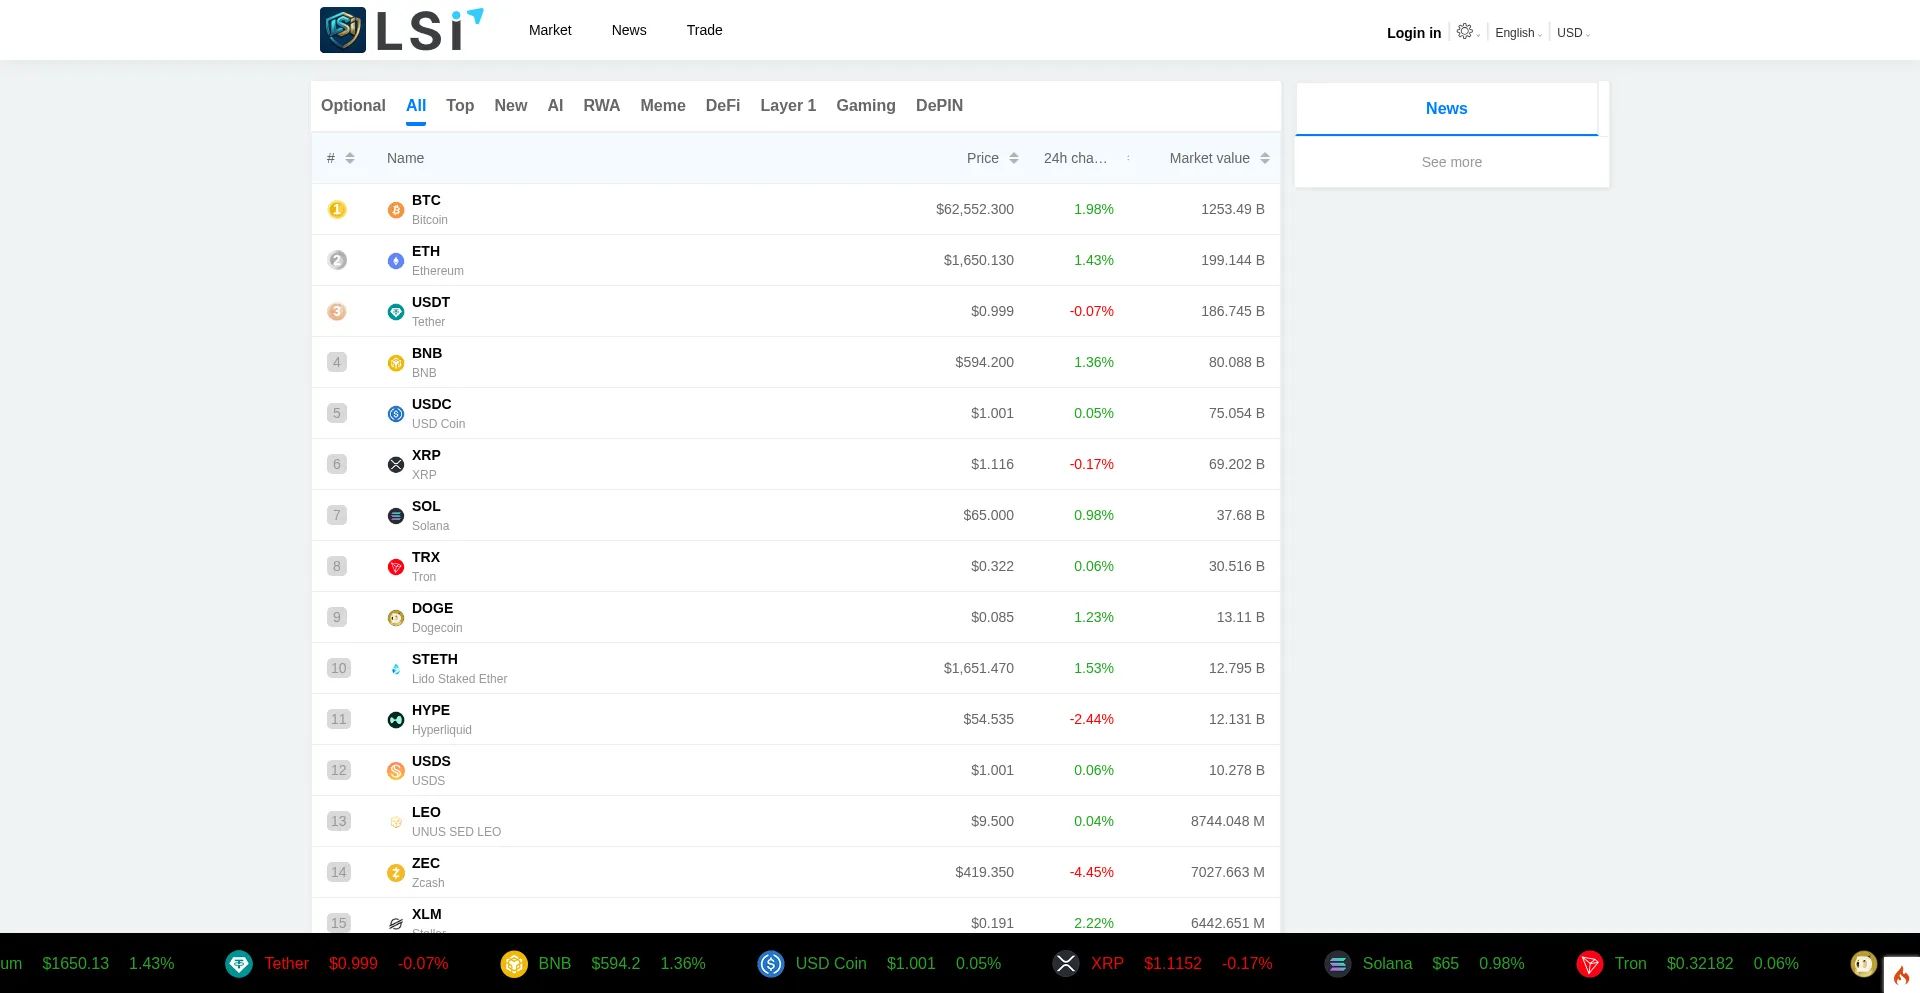Open the USD currency dropdown
The image size is (1920, 993).
point(1573,33)
